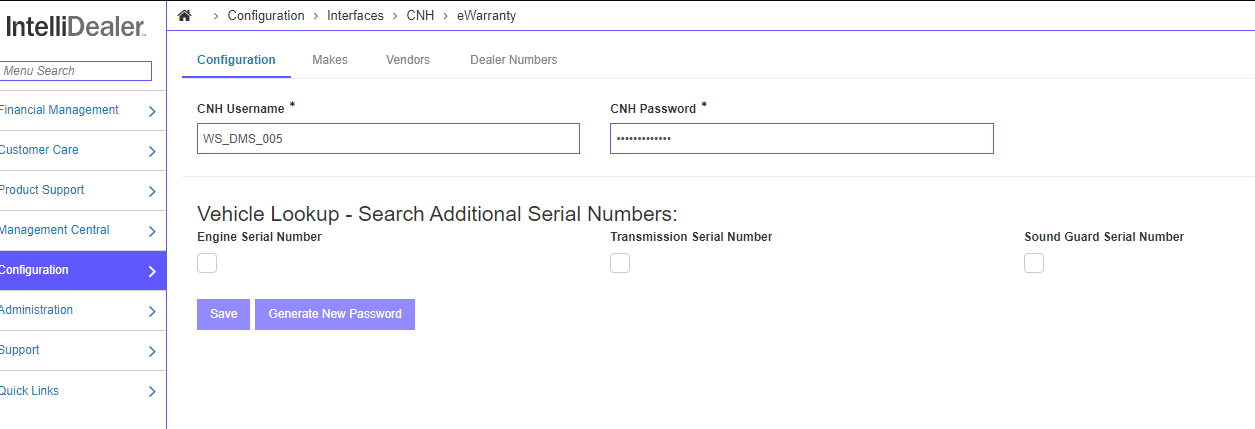Open the Administration chevron arrow
This screenshot has width=1255, height=429.
click(x=152, y=311)
